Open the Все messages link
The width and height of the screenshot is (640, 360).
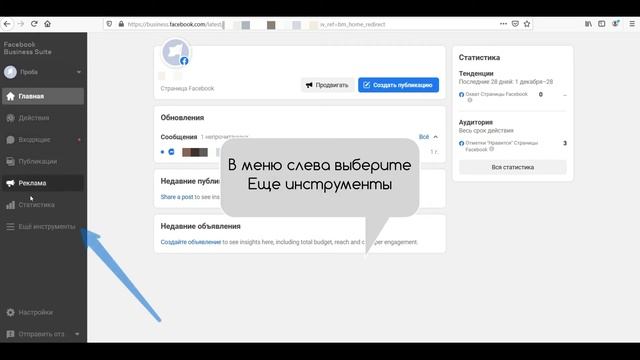(424, 137)
